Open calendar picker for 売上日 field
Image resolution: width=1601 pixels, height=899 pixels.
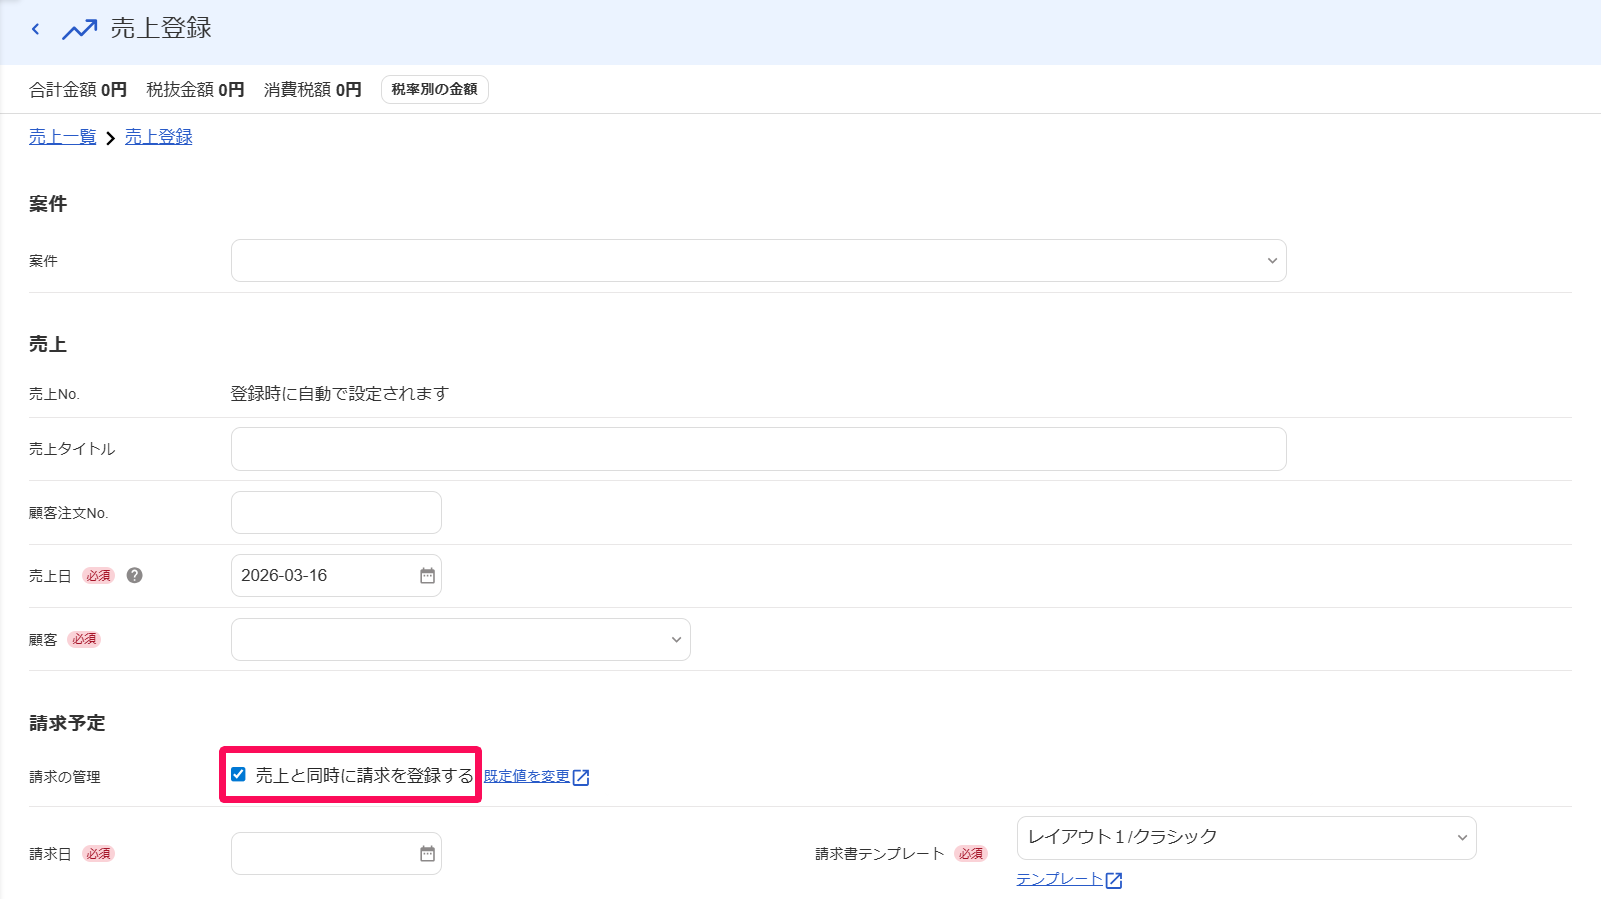(x=427, y=576)
